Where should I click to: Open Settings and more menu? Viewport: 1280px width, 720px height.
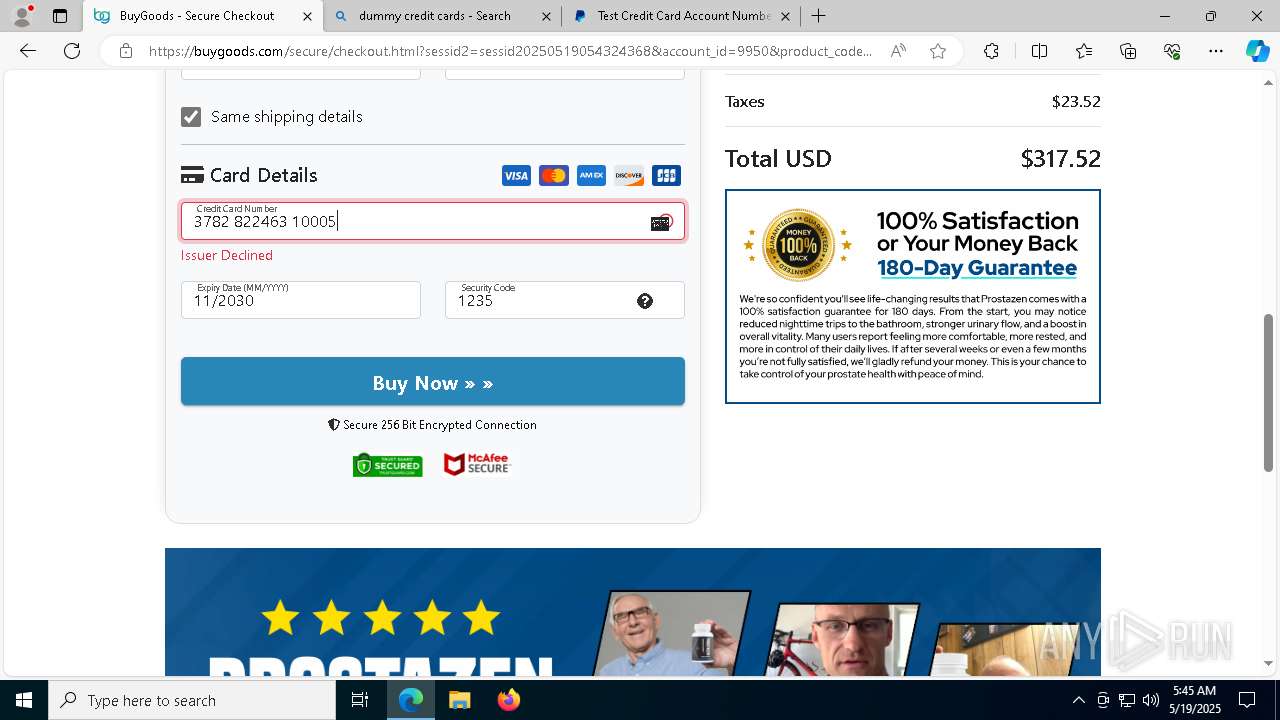coord(1216,51)
